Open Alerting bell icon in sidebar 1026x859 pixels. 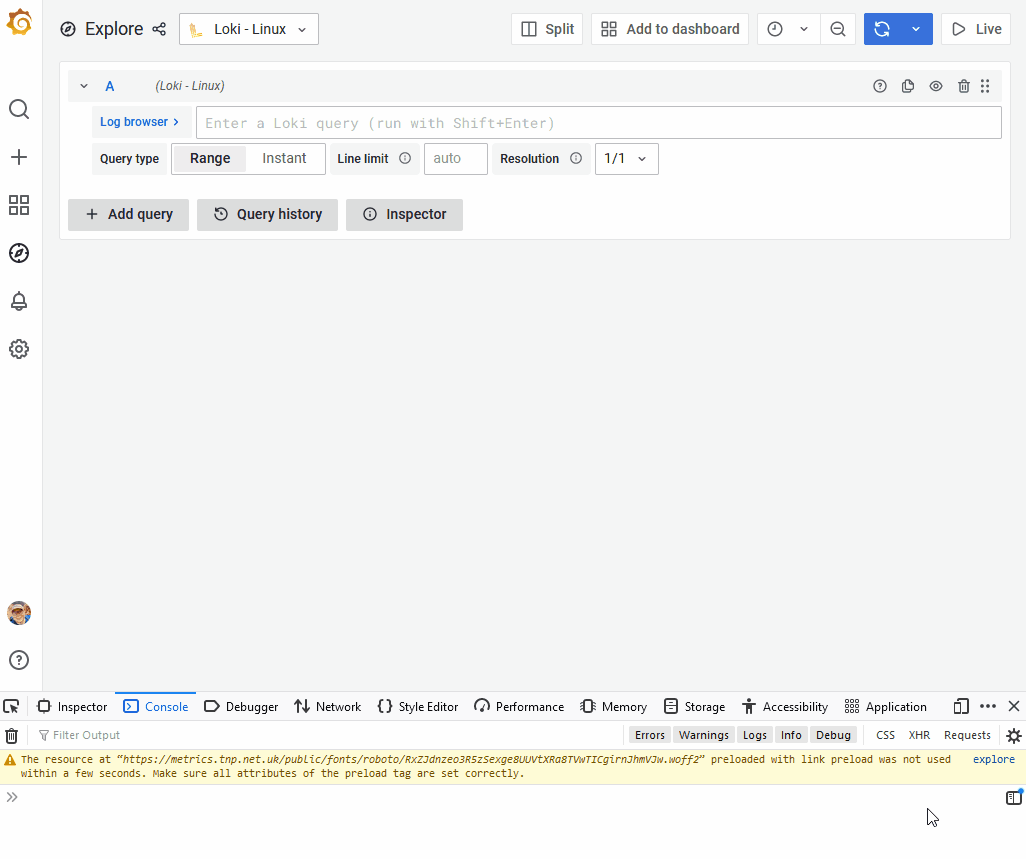19,301
